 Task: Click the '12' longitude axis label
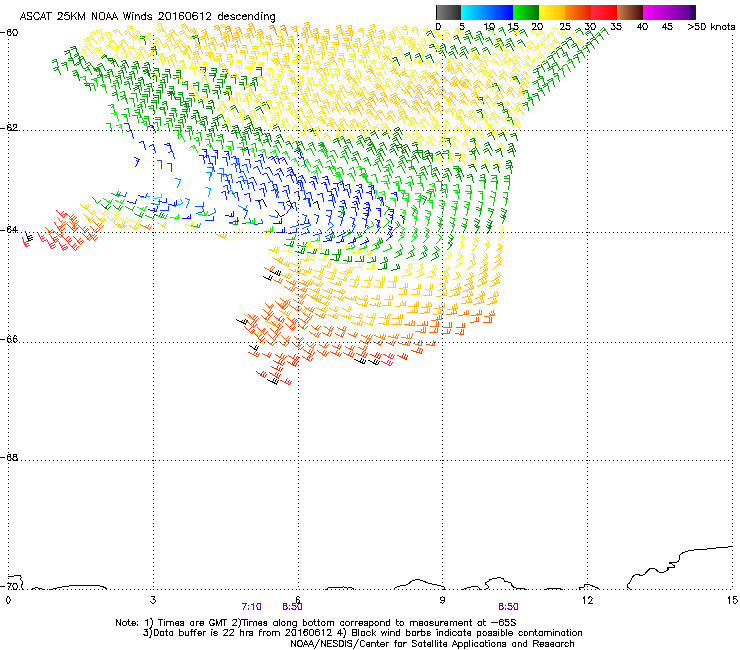coord(587,600)
